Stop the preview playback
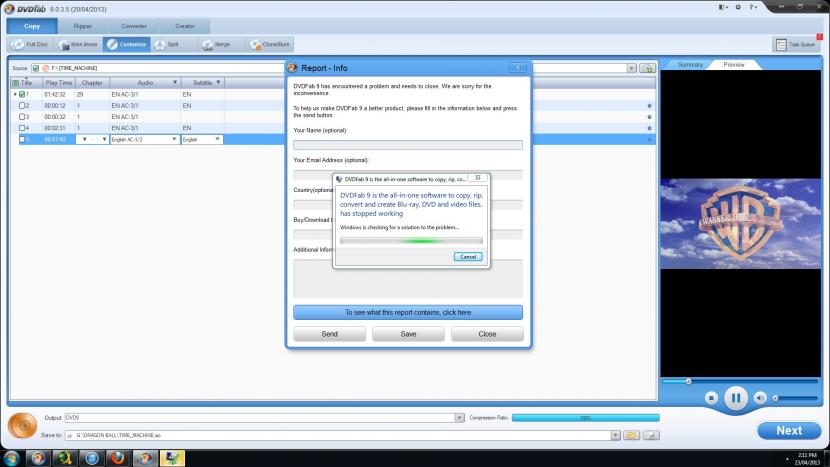 [711, 398]
